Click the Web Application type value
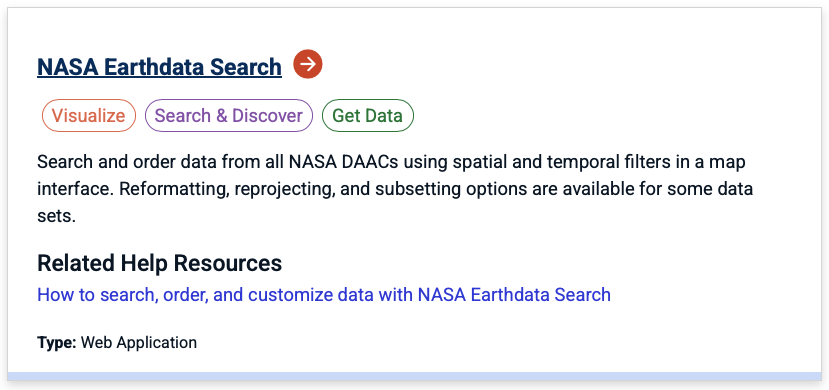Screen dimensions: 829x390 [x=139, y=342]
